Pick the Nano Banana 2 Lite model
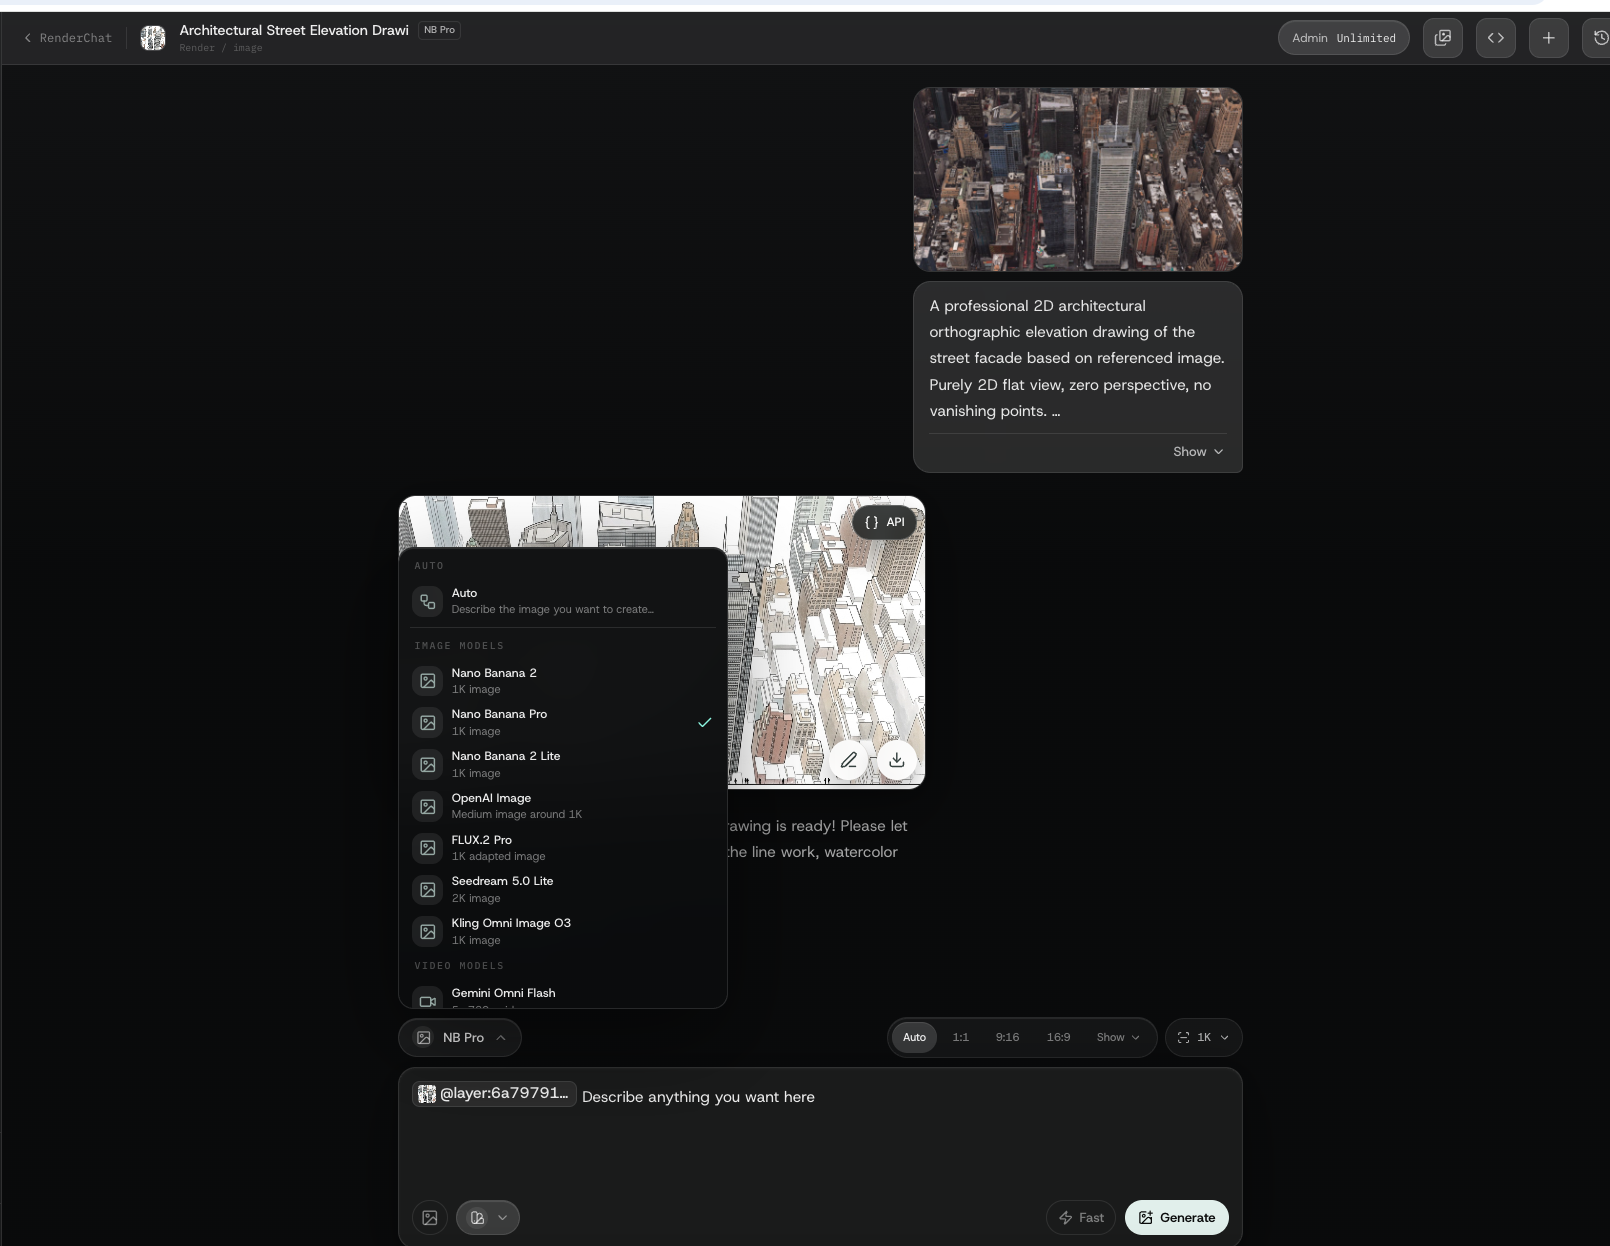 (x=563, y=764)
